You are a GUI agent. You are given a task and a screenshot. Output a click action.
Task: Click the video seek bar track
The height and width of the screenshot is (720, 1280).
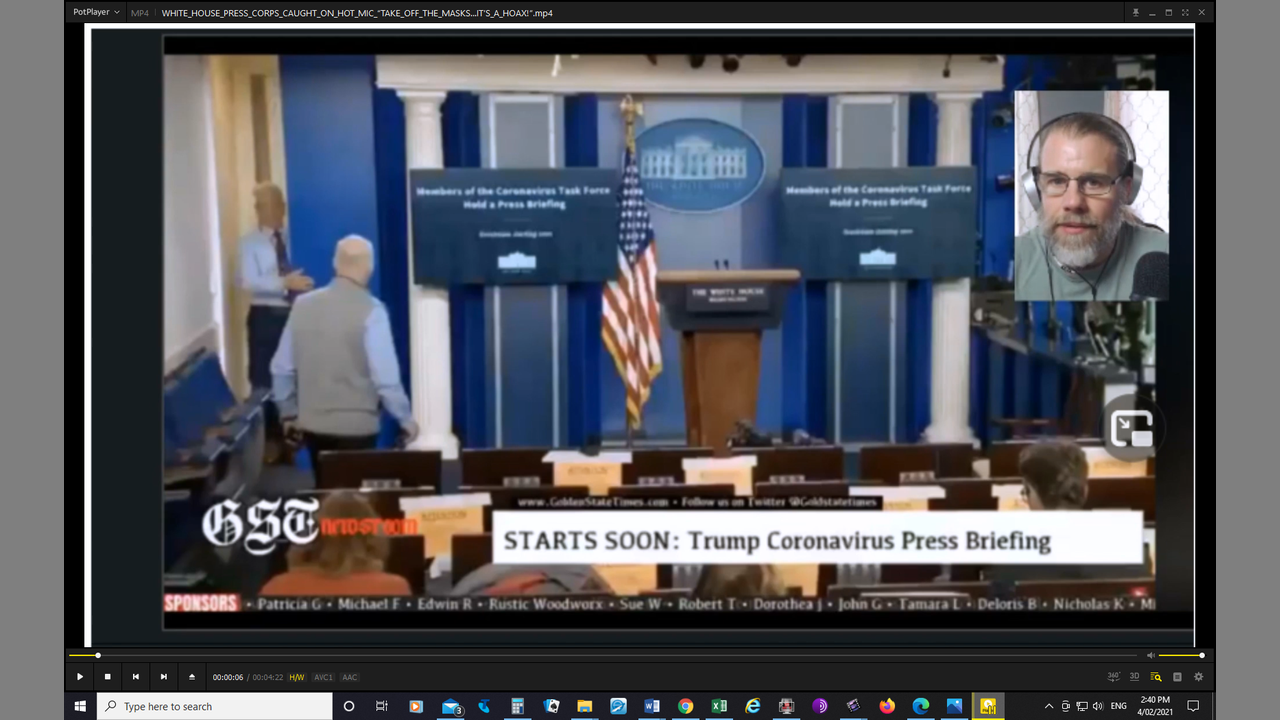click(x=600, y=655)
